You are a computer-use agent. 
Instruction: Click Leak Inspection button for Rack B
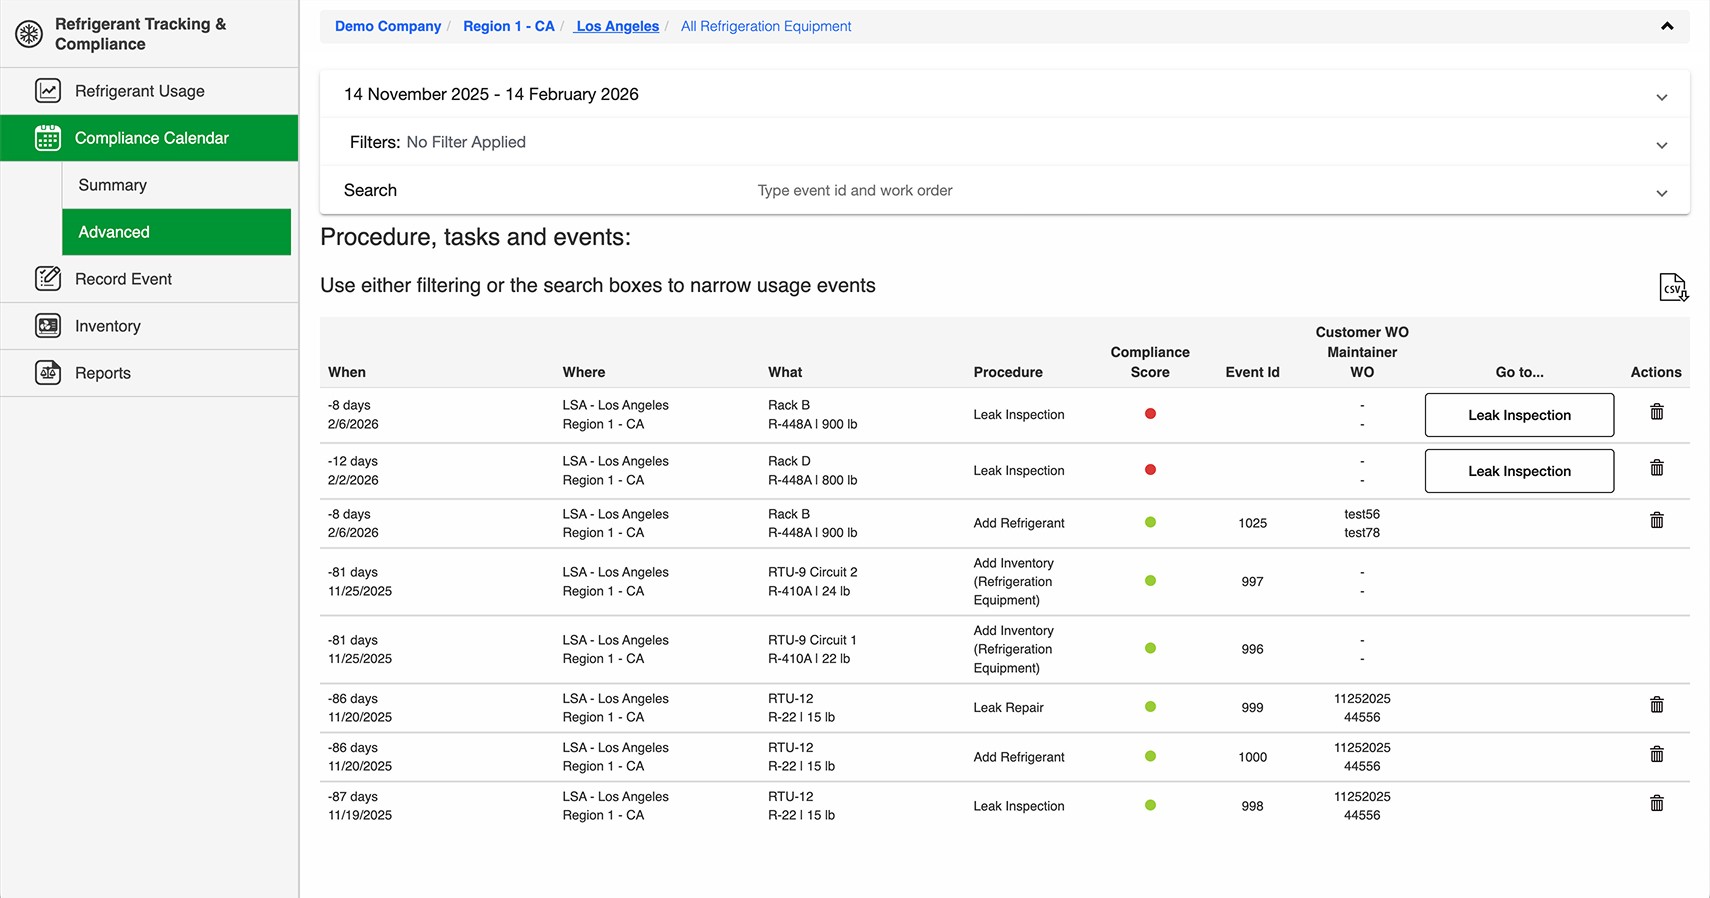coord(1519,415)
